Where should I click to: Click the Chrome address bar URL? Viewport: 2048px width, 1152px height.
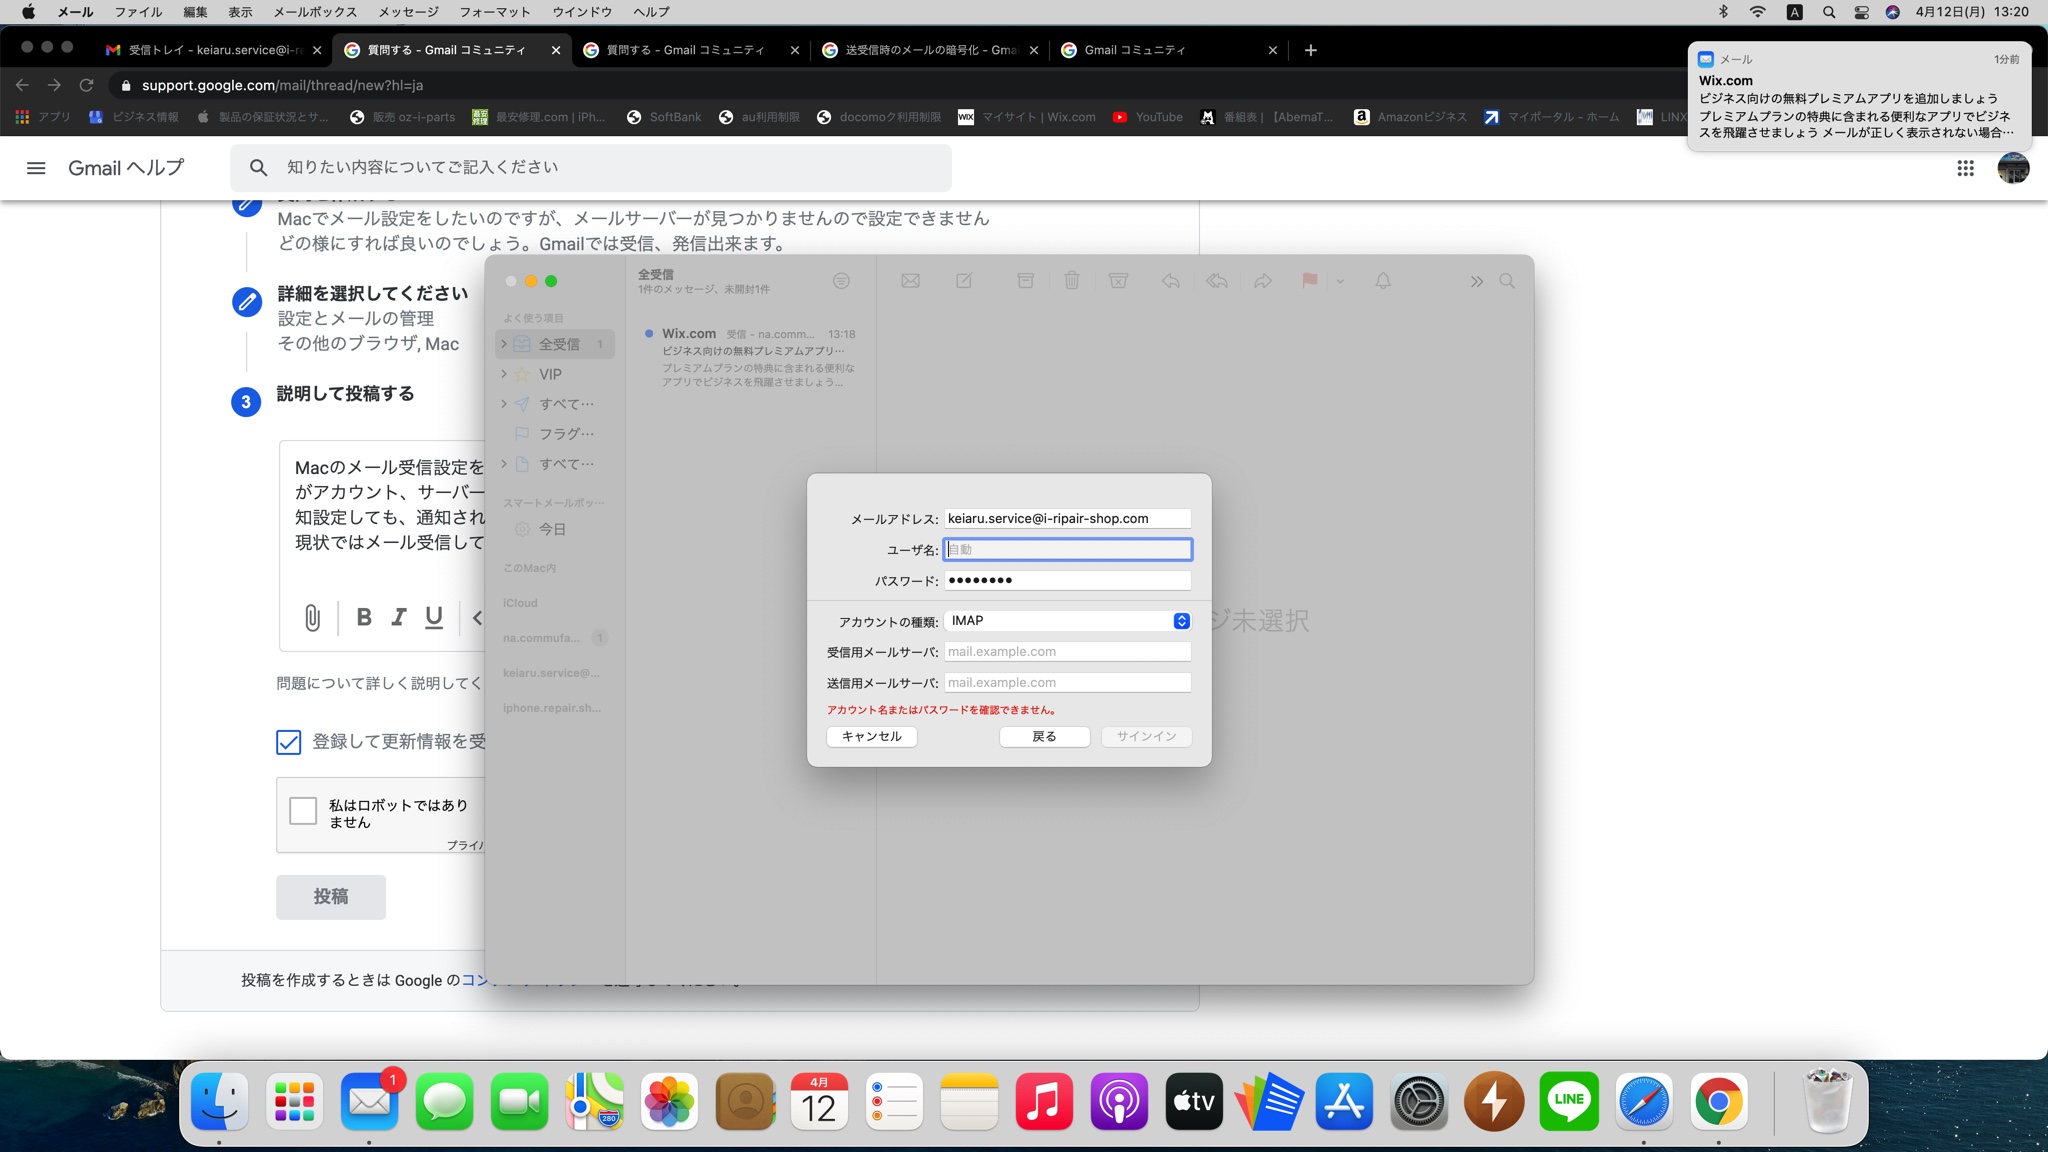click(282, 85)
